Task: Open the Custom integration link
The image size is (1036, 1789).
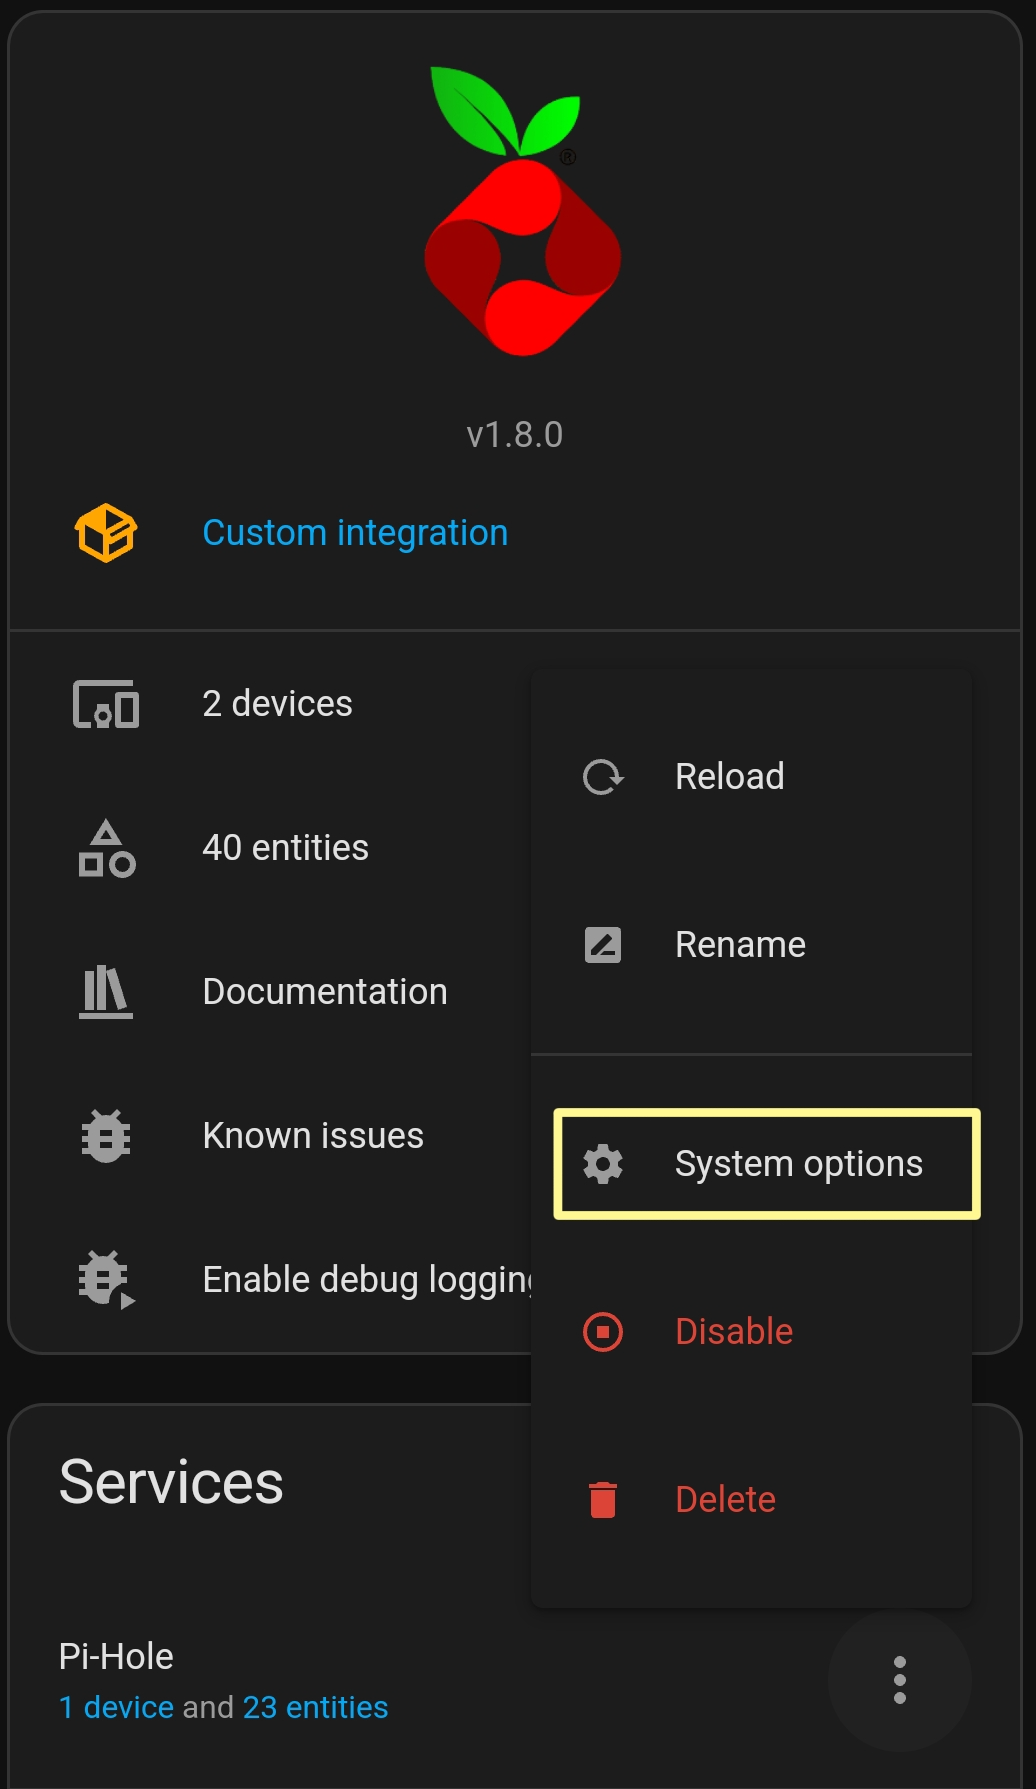Action: click(355, 533)
